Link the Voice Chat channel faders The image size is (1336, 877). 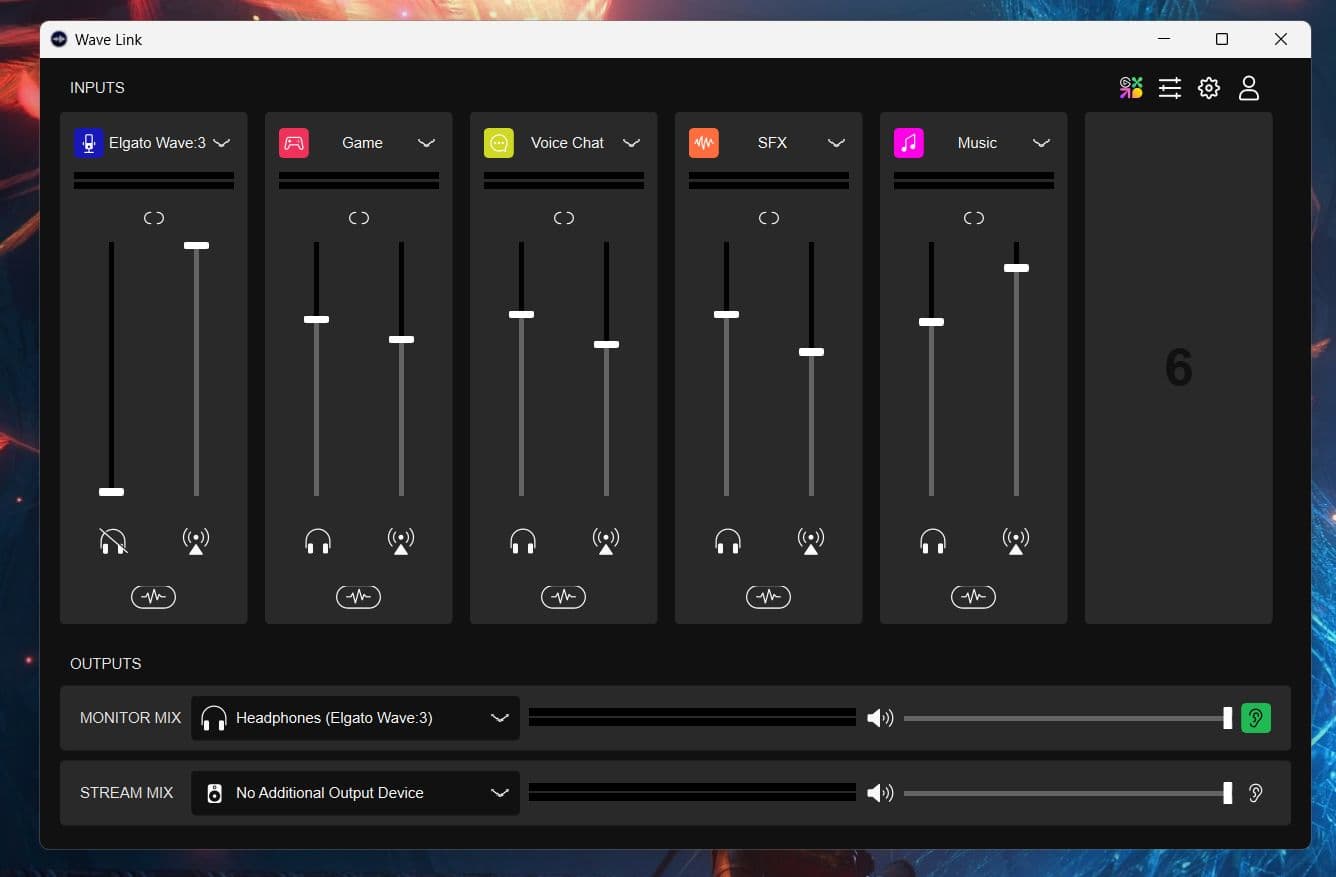pyautogui.click(x=564, y=218)
